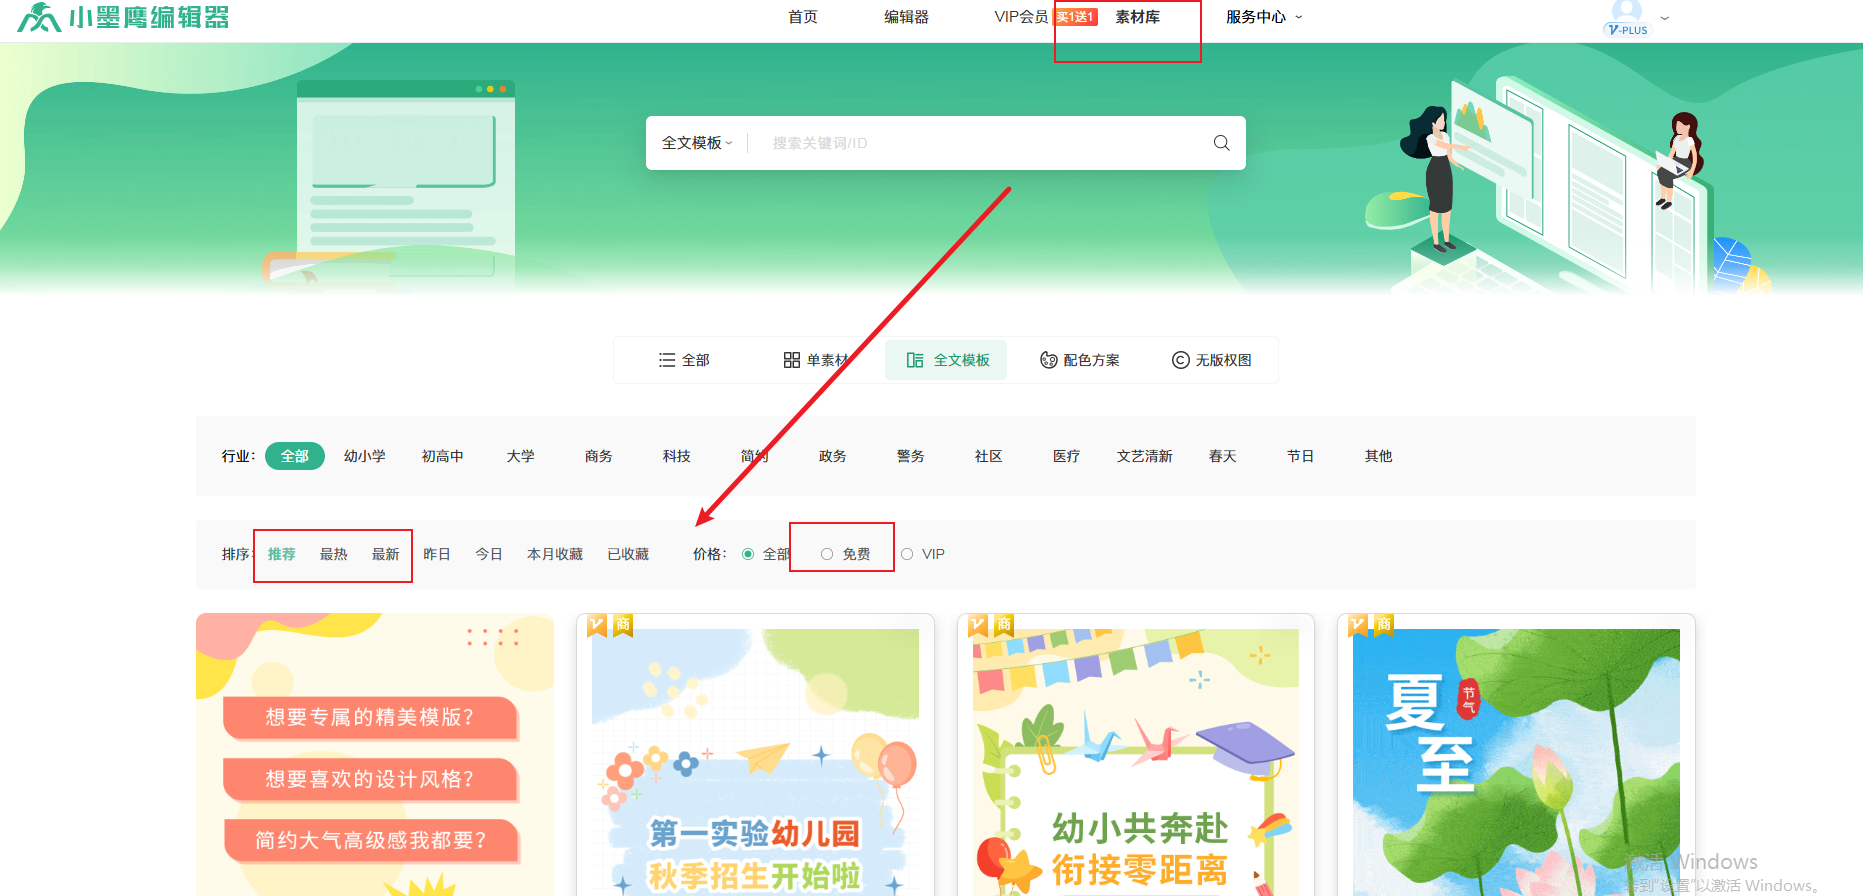Open the 素材库 nav item
The image size is (1863, 896).
(1138, 17)
